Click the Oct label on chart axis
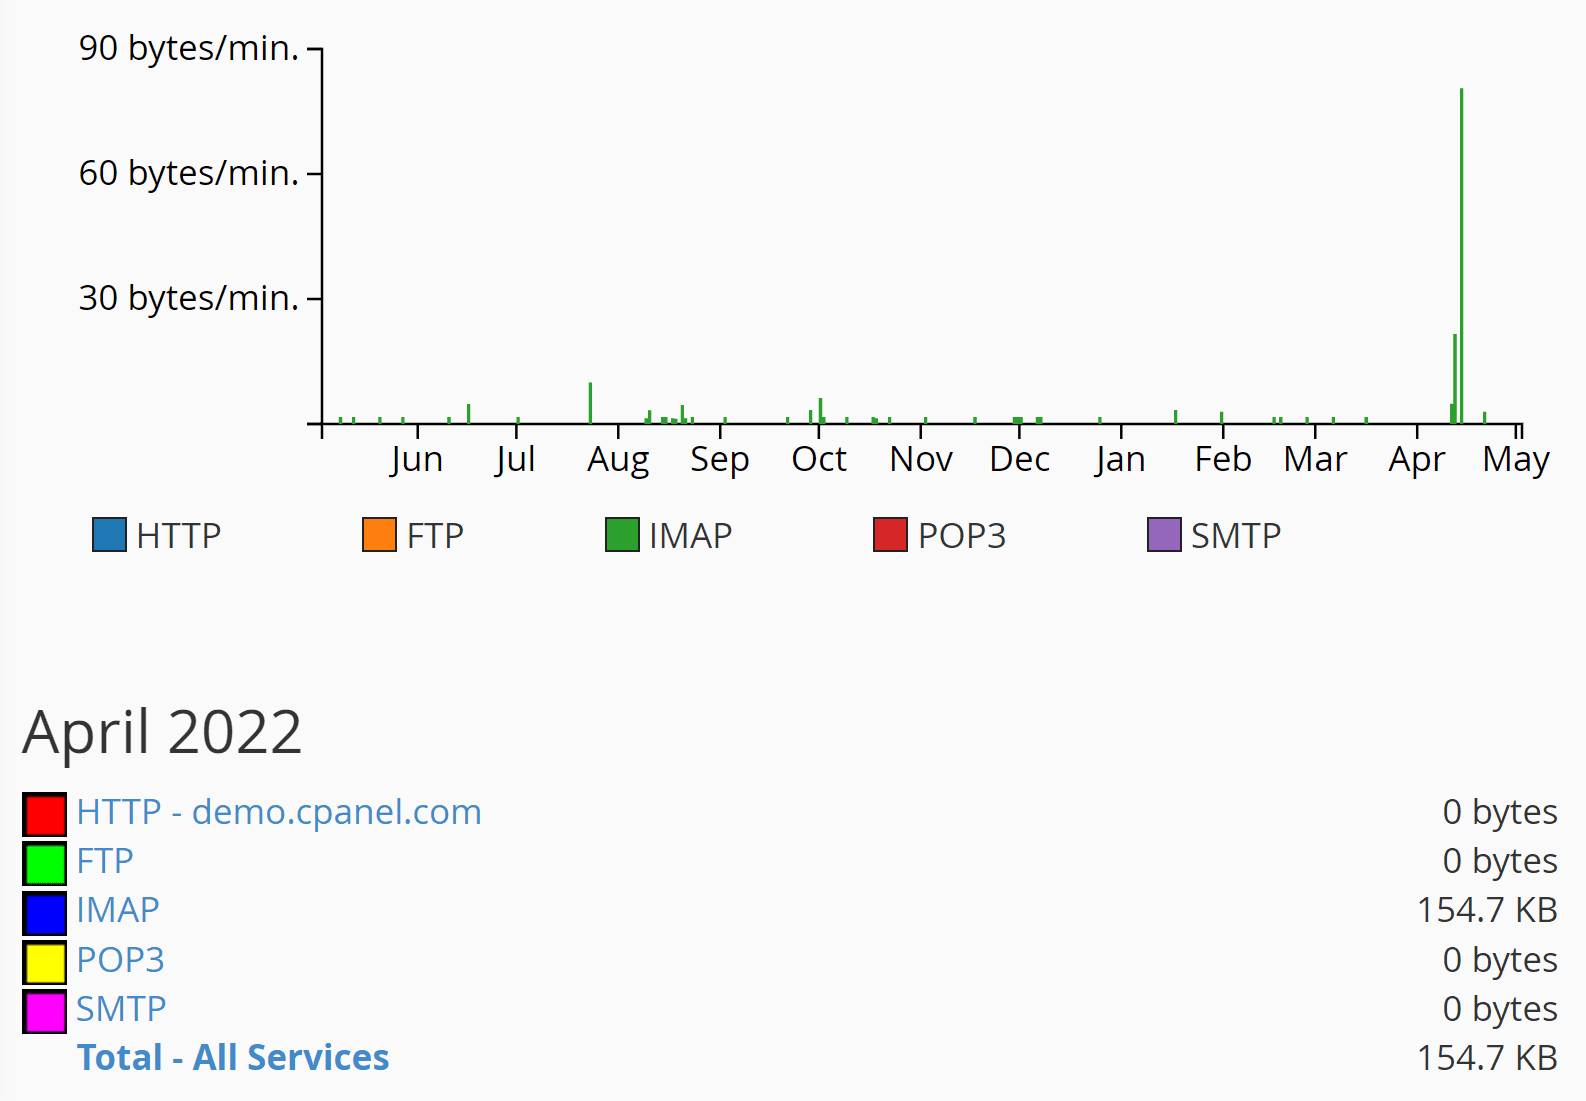The height and width of the screenshot is (1101, 1586). (819, 459)
